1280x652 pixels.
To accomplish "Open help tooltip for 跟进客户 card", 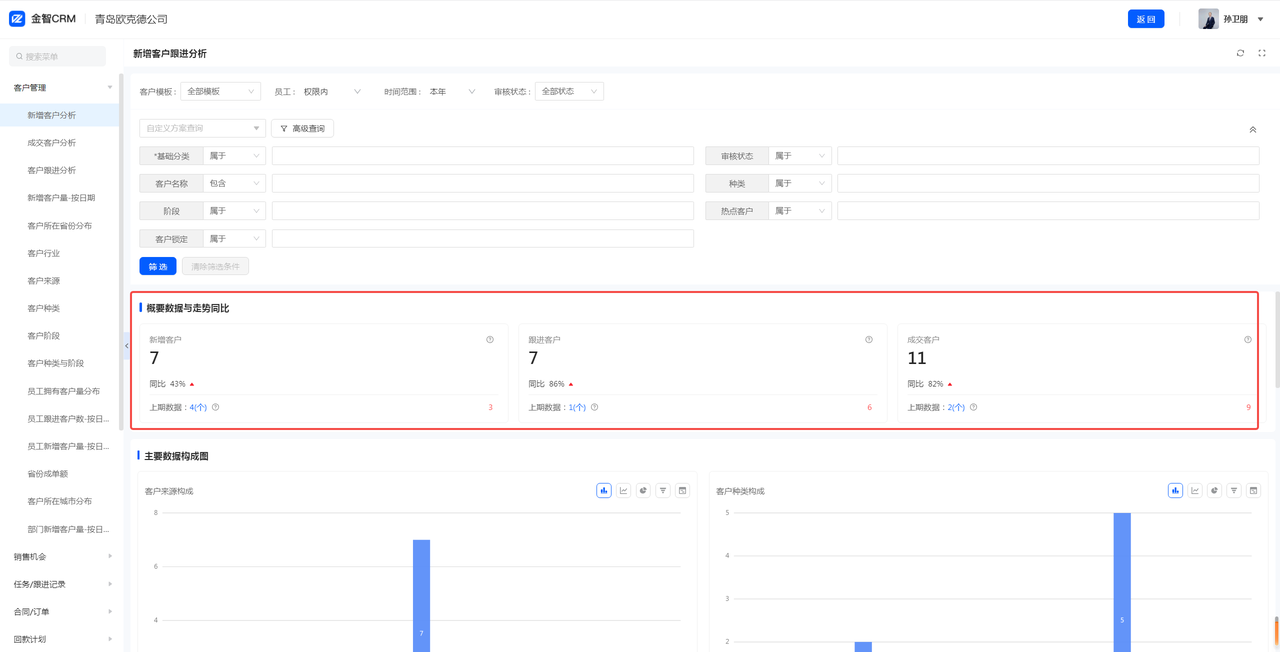I will [869, 340].
